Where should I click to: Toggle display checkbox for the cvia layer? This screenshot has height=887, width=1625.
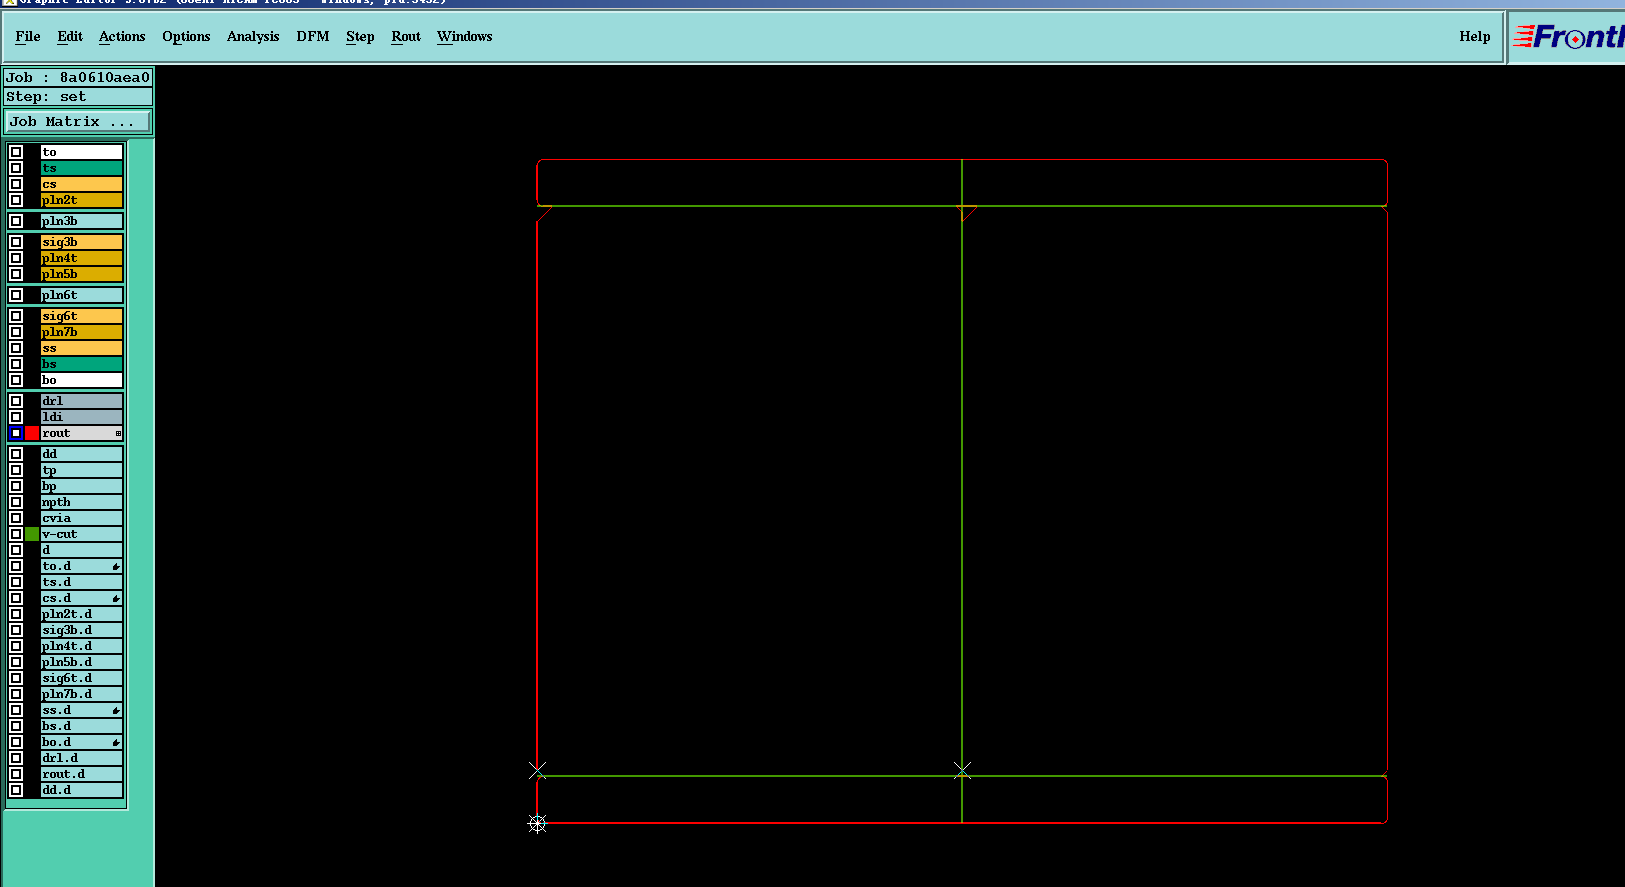click(16, 518)
